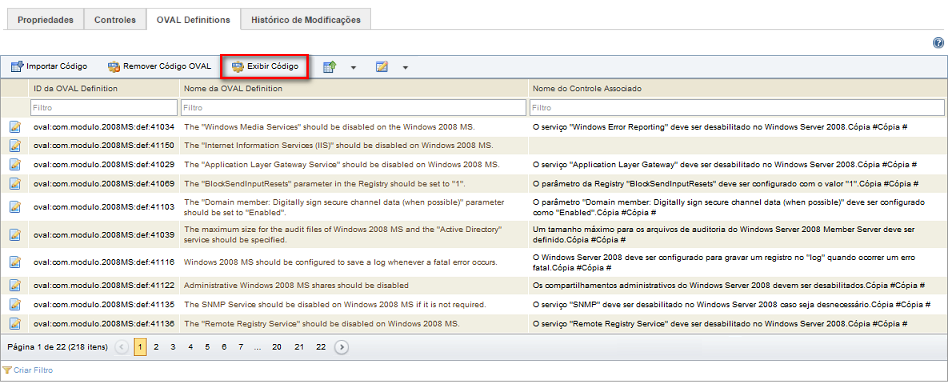Open the Histórico de Modificações tab
Viewport: 952px width, 384px height.
pyautogui.click(x=305, y=20)
